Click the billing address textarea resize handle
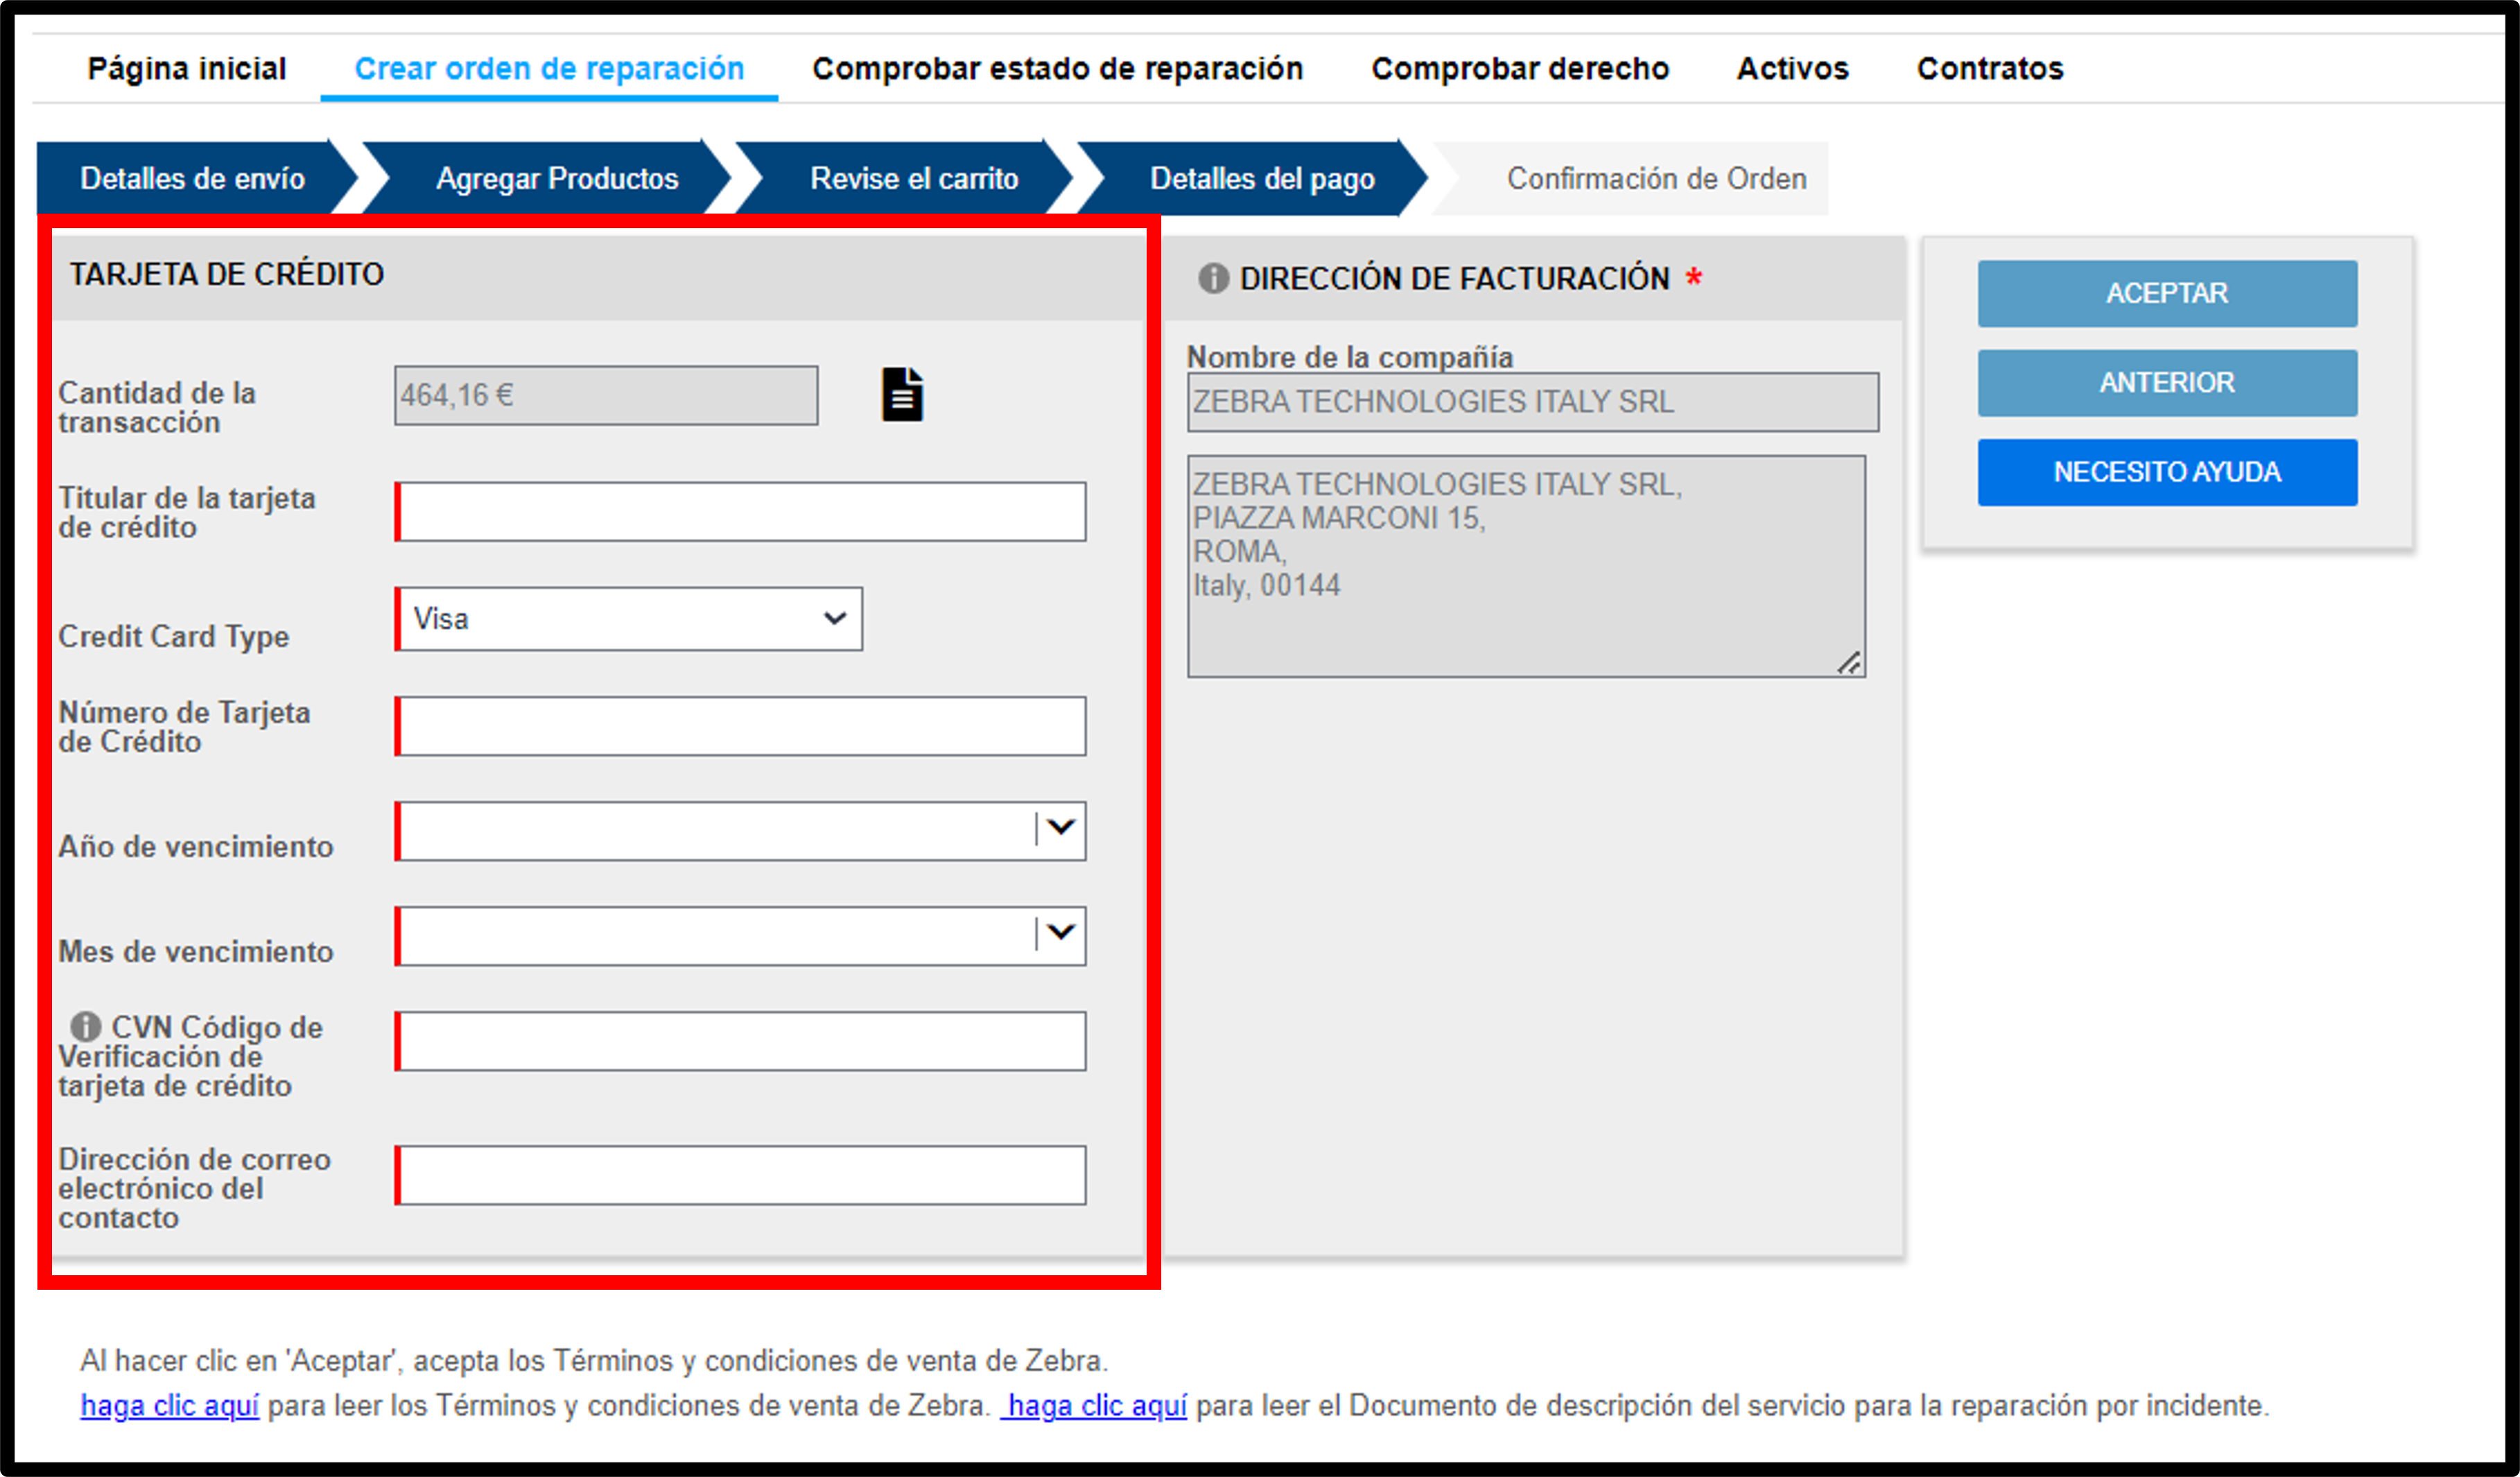Screen dimensions: 2520x1477 click(x=1849, y=662)
